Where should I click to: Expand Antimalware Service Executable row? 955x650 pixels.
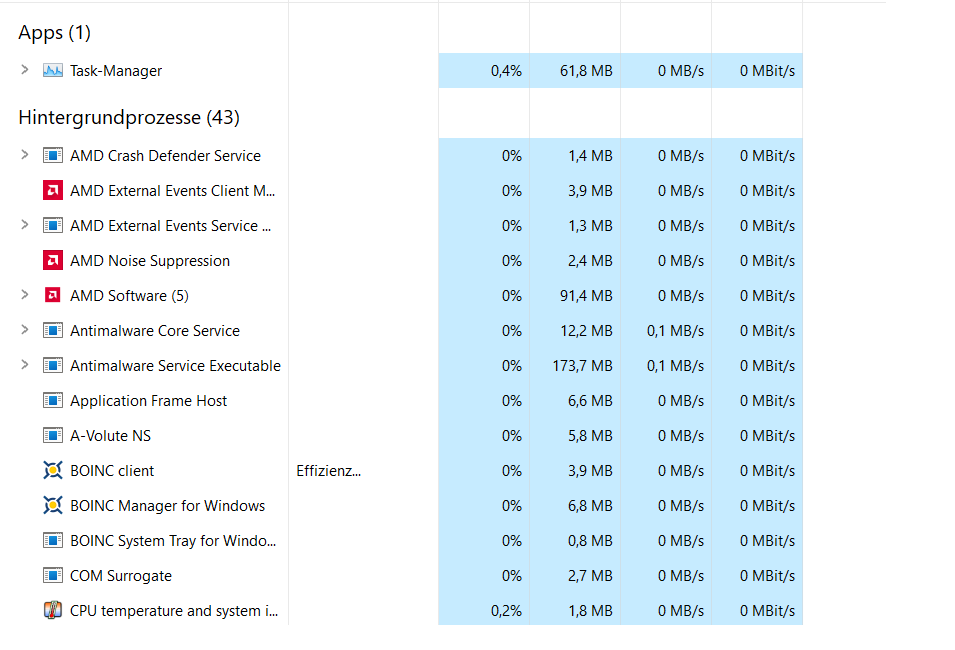24,365
